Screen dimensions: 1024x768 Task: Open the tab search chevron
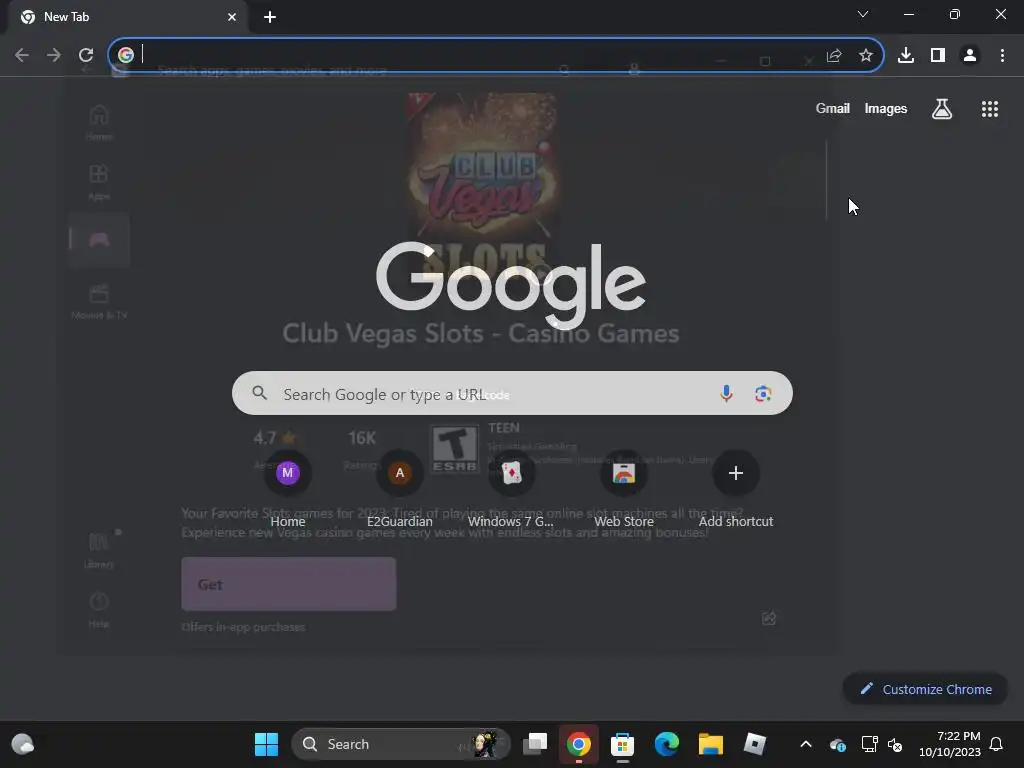(x=863, y=14)
